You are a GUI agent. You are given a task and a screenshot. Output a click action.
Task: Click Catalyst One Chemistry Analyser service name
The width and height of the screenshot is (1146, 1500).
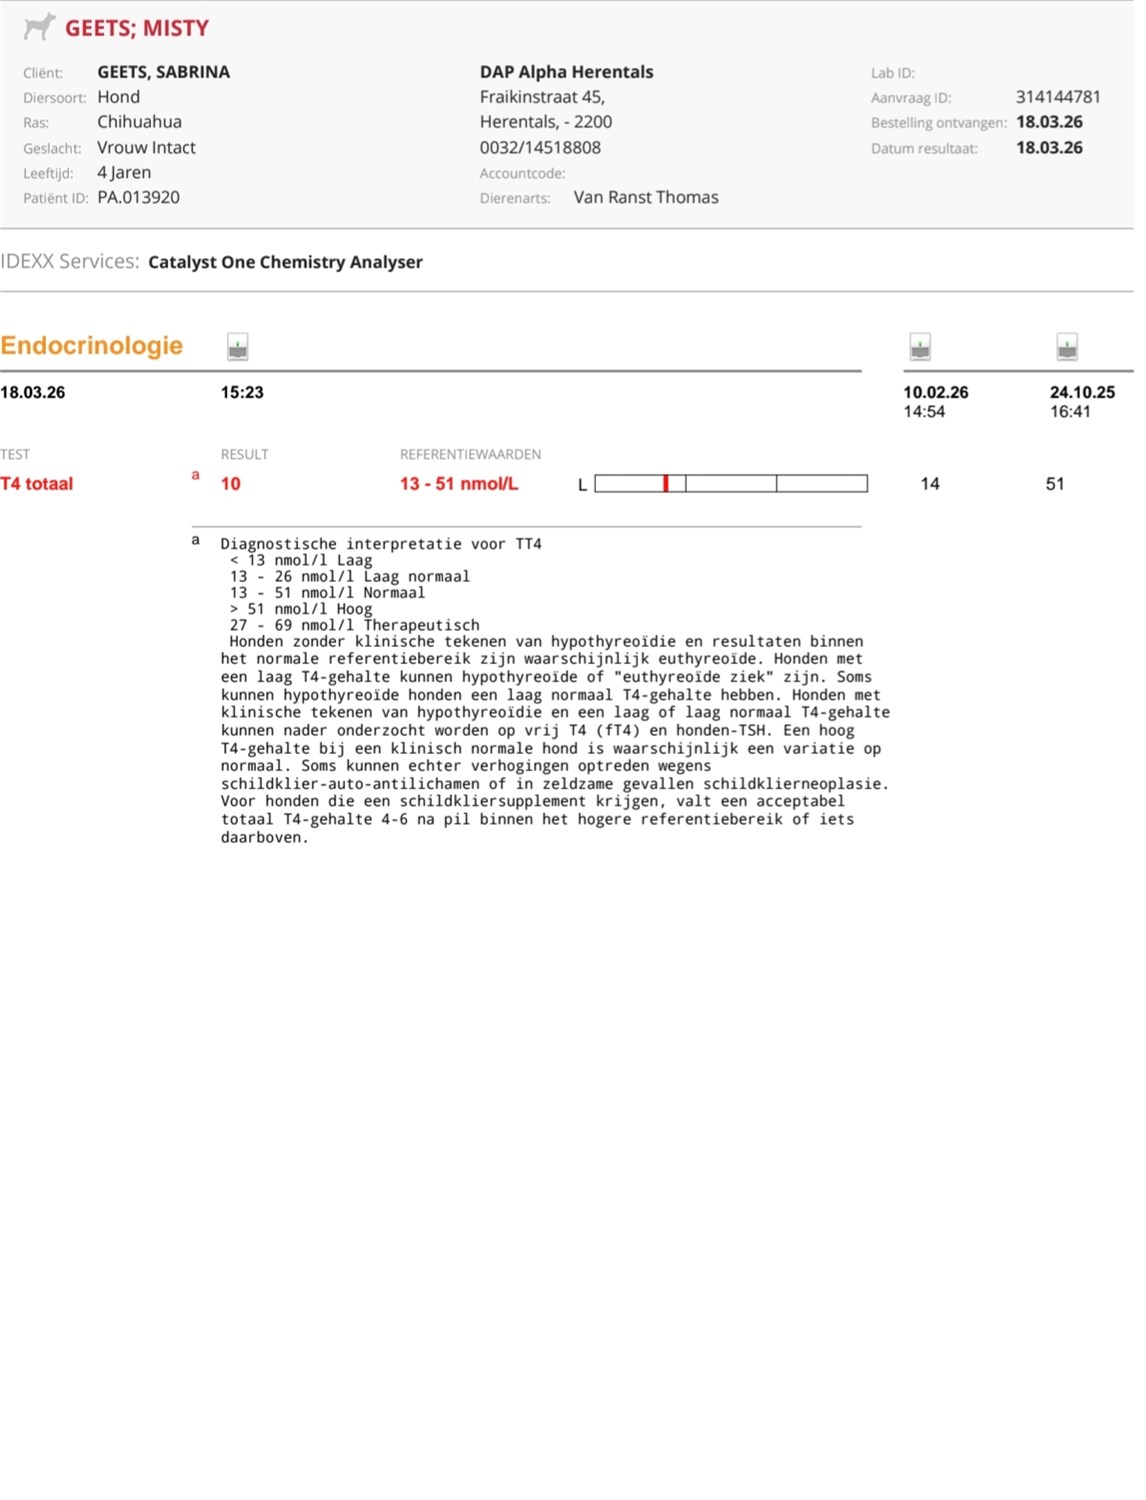pos(285,262)
